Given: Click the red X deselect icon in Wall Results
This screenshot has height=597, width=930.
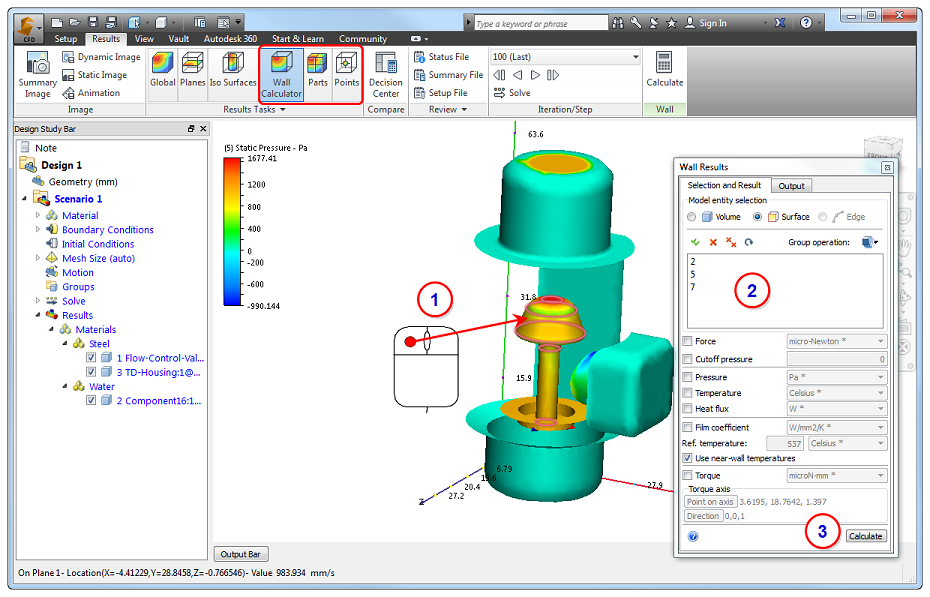Looking at the screenshot, I should [713, 242].
